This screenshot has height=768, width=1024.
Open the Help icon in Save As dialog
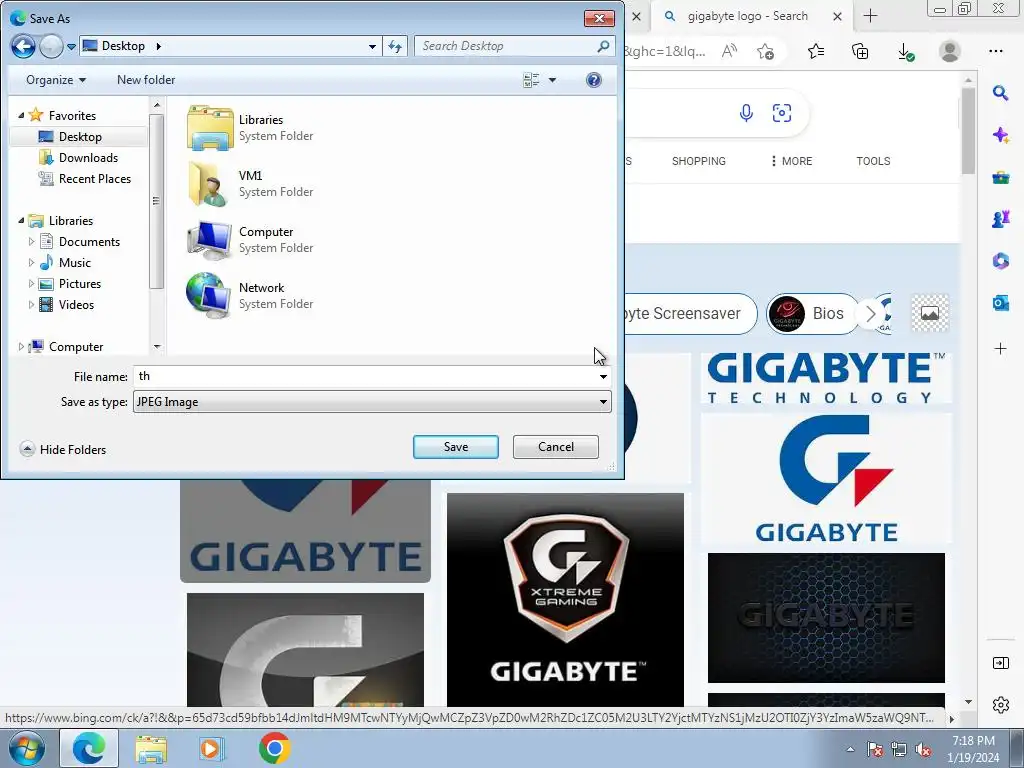[594, 80]
